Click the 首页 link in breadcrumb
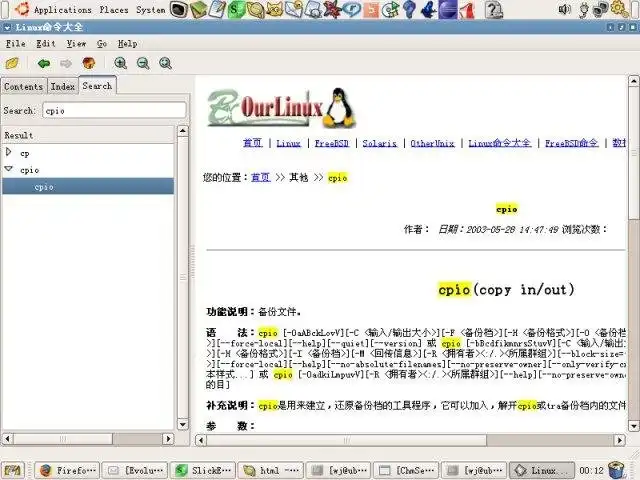Viewport: 640px width, 480px height. (x=261, y=178)
